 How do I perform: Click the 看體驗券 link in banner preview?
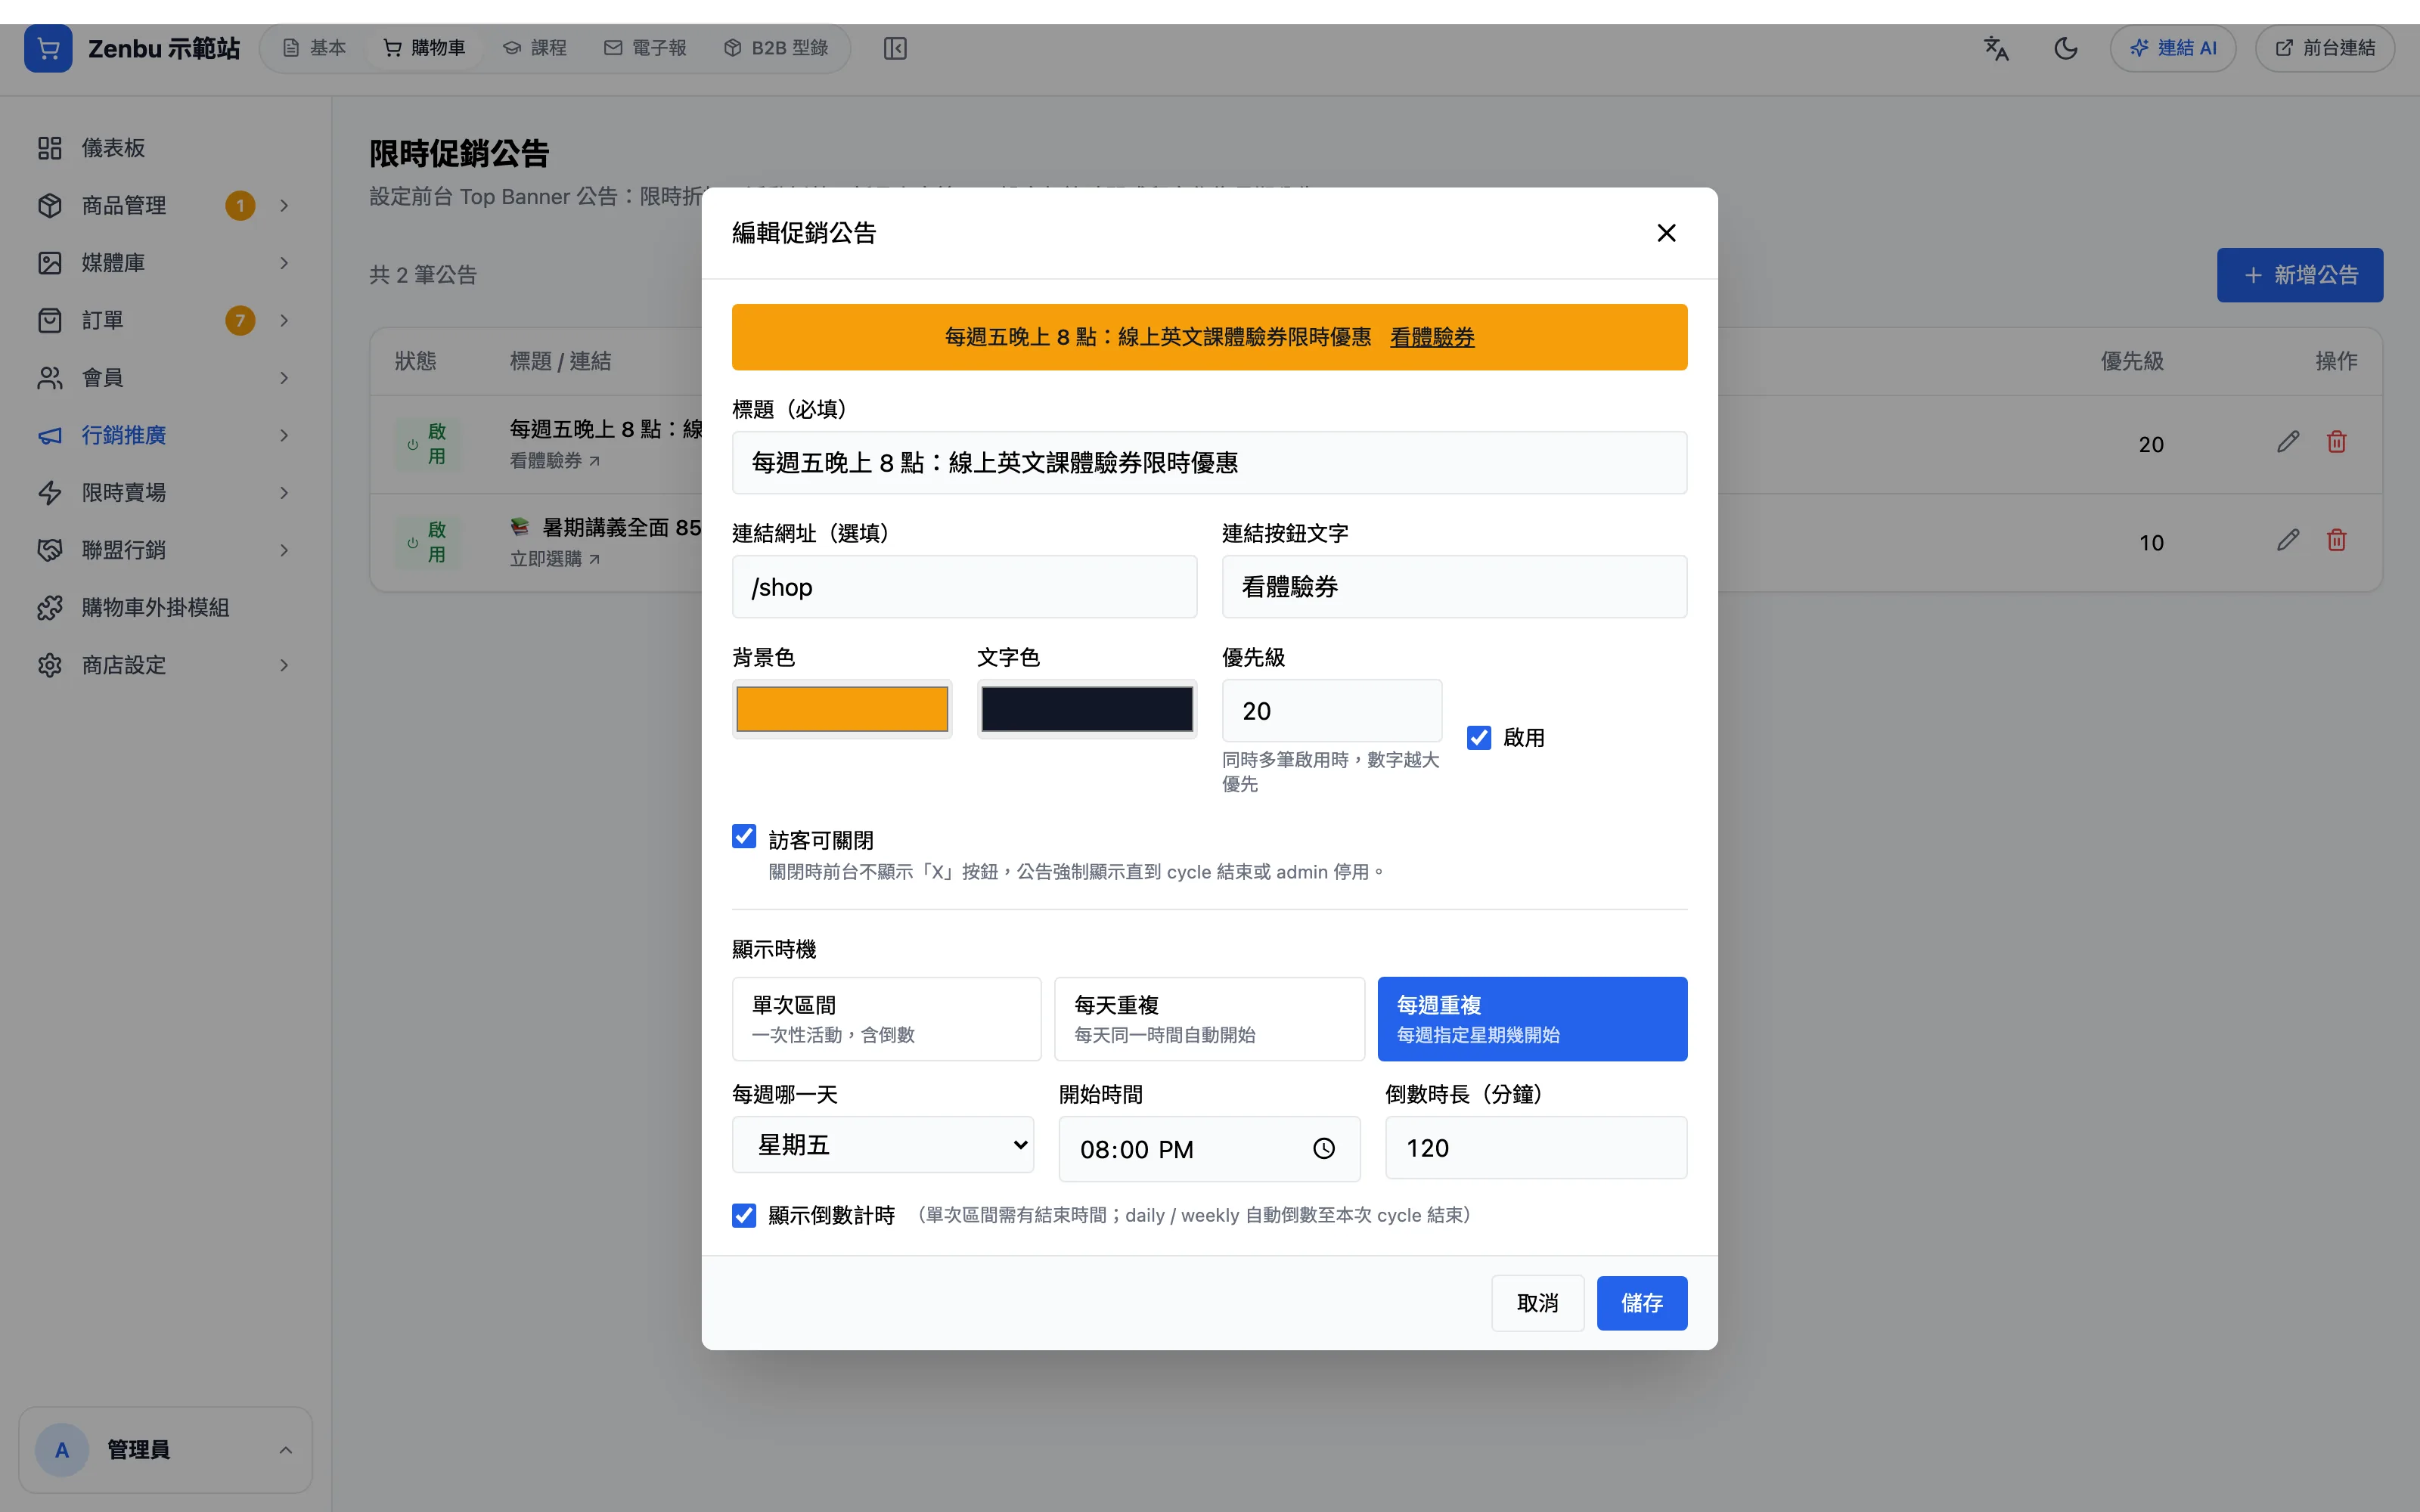click(1432, 337)
